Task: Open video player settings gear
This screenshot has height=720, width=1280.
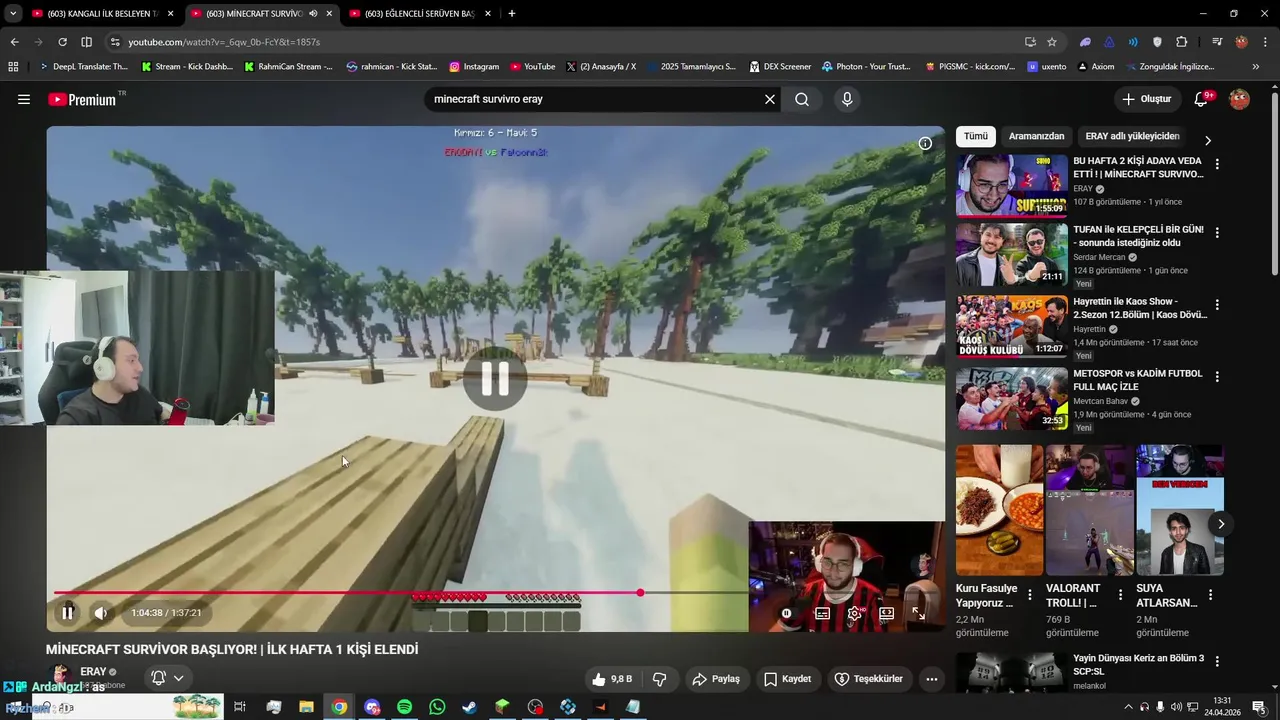Action: 854,613
